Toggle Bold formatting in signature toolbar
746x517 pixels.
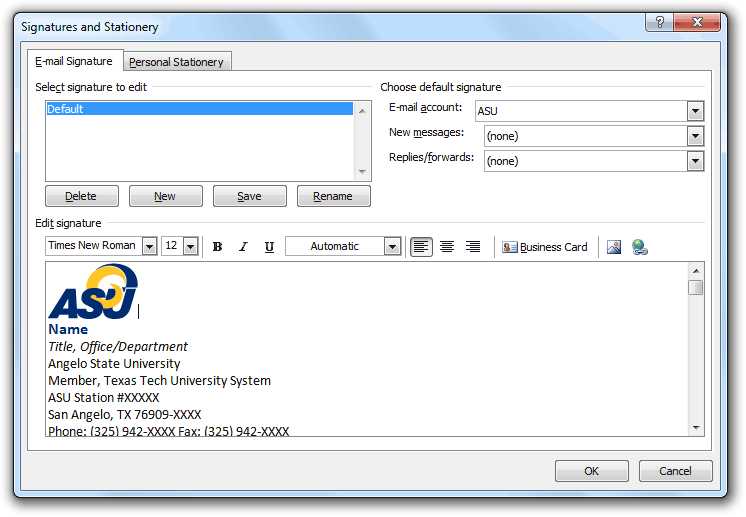[217, 247]
